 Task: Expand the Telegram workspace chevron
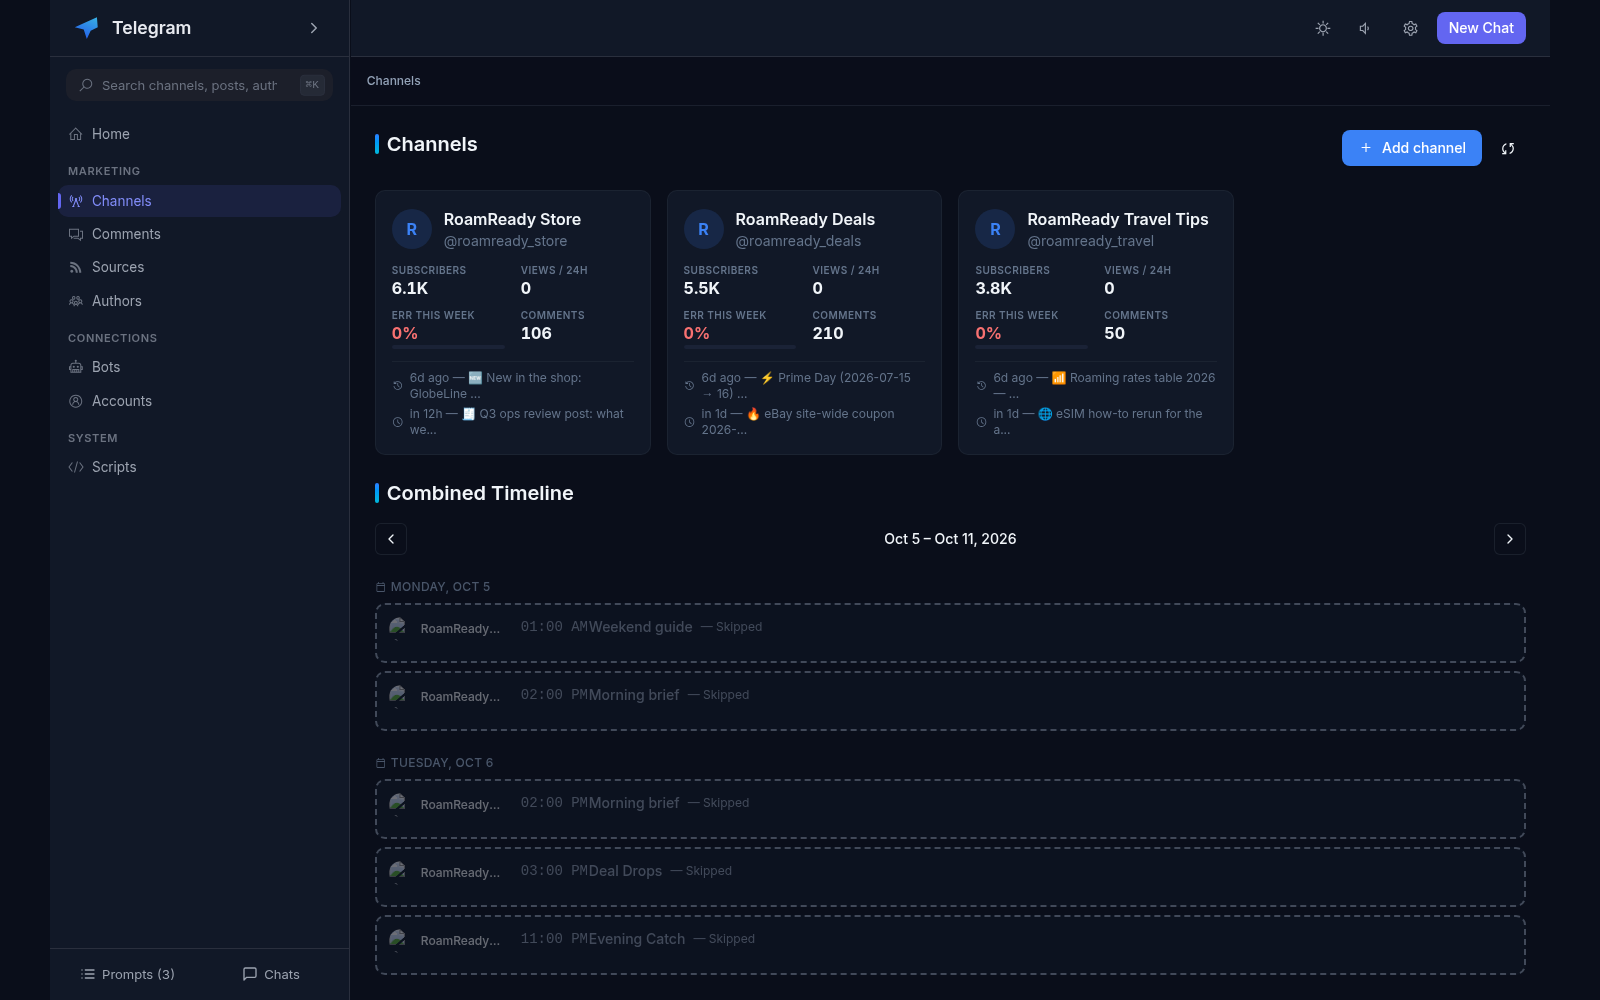pos(314,28)
